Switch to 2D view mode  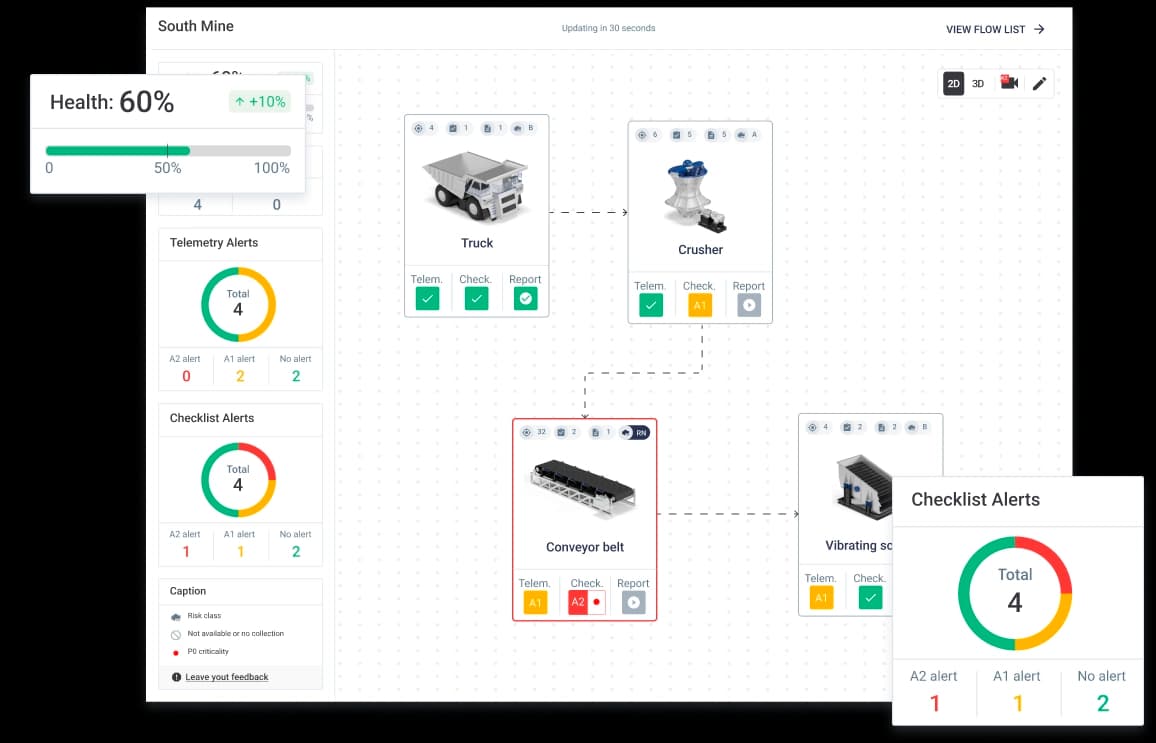[x=953, y=83]
